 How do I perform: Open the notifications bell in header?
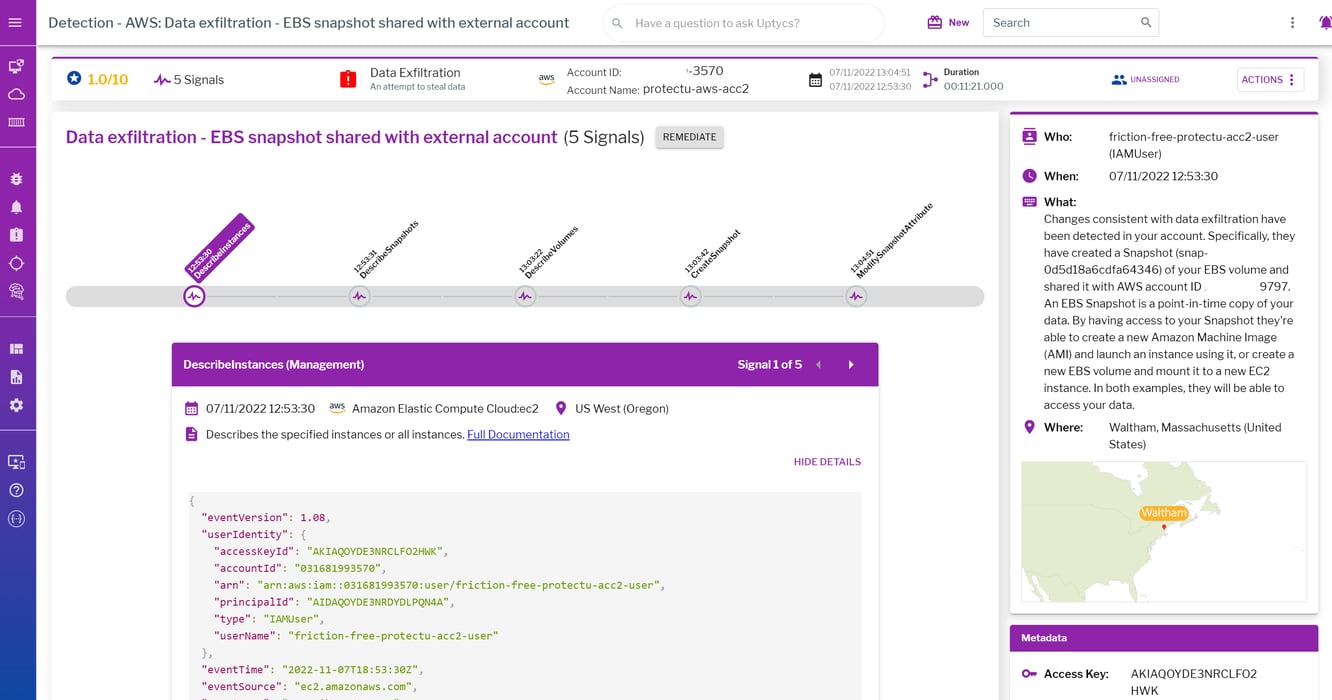[1324, 22]
